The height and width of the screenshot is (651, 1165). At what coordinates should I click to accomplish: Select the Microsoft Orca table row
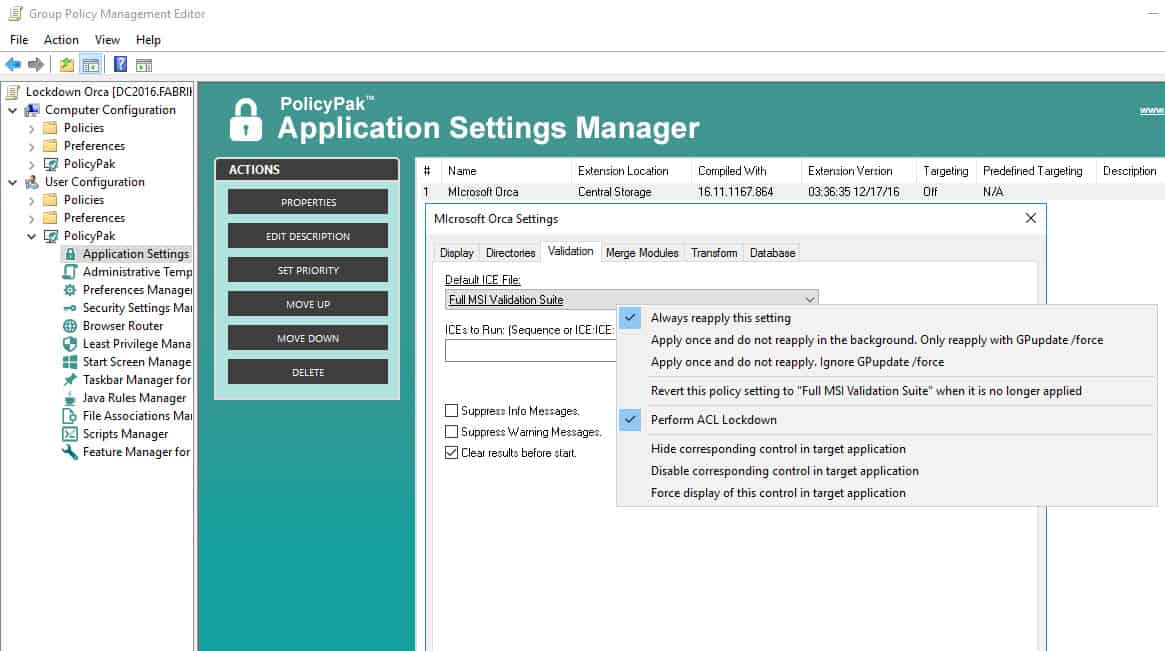click(x=789, y=192)
